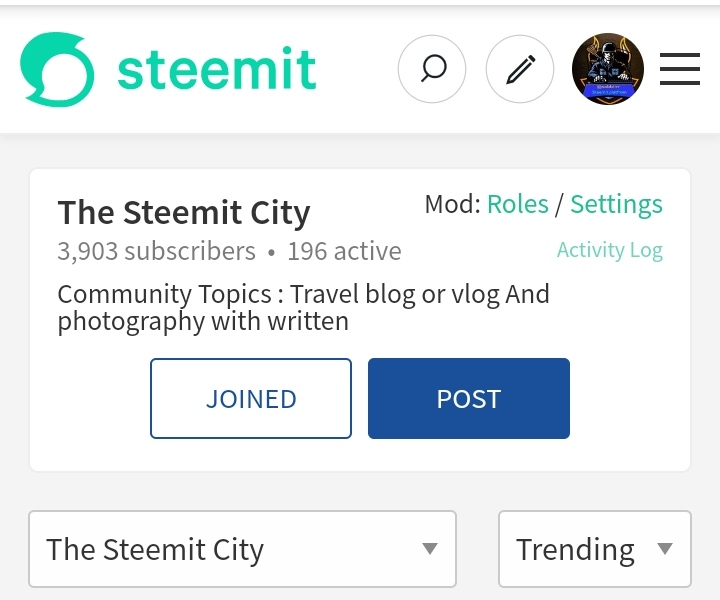The image size is (720, 600).
Task: Toggle the JOINED subscription button
Action: pyautogui.click(x=251, y=398)
